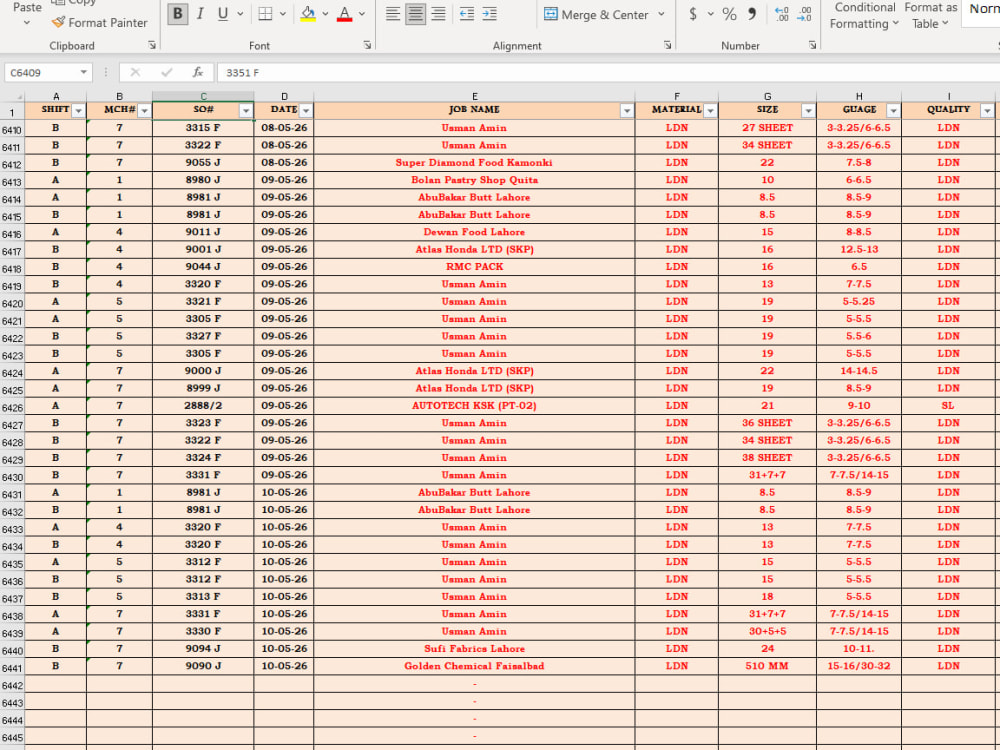Open SO# column filter dropdown
Viewport: 1000px width, 750px height.
coord(246,111)
